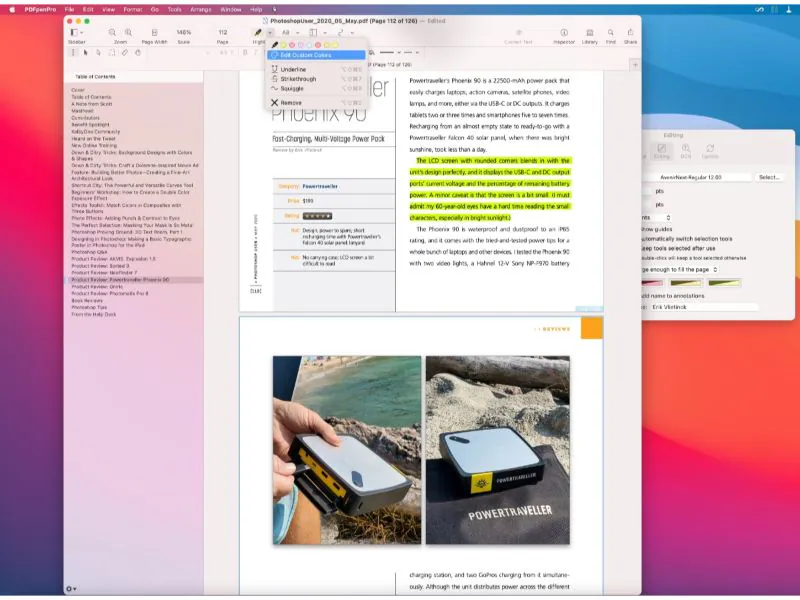The width and height of the screenshot is (800, 600).
Task: Click the Erik Vlietinck name field
Action: pyautogui.click(x=704, y=307)
